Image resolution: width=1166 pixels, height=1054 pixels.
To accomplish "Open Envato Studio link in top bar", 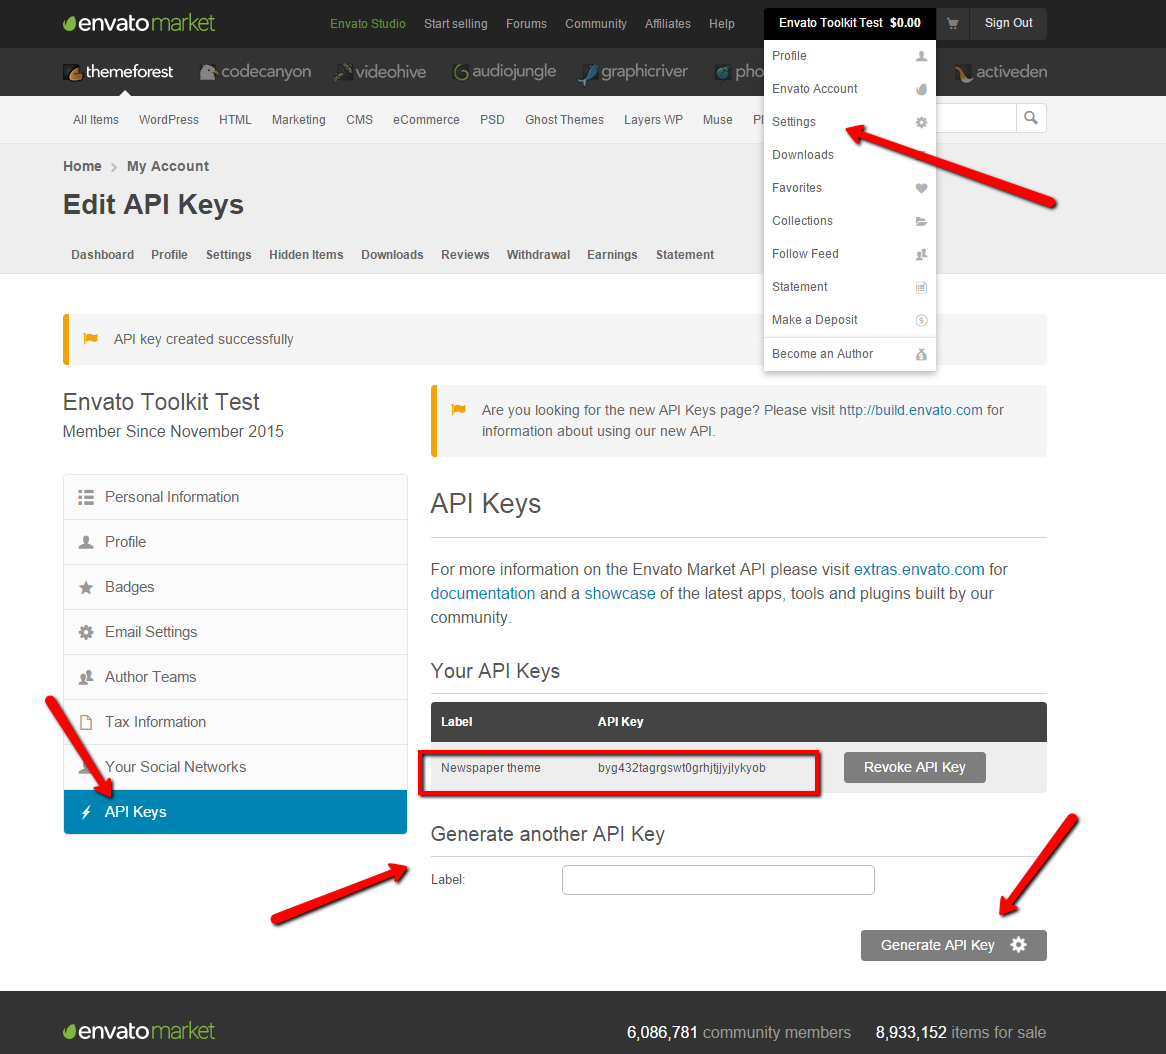I will [x=368, y=24].
